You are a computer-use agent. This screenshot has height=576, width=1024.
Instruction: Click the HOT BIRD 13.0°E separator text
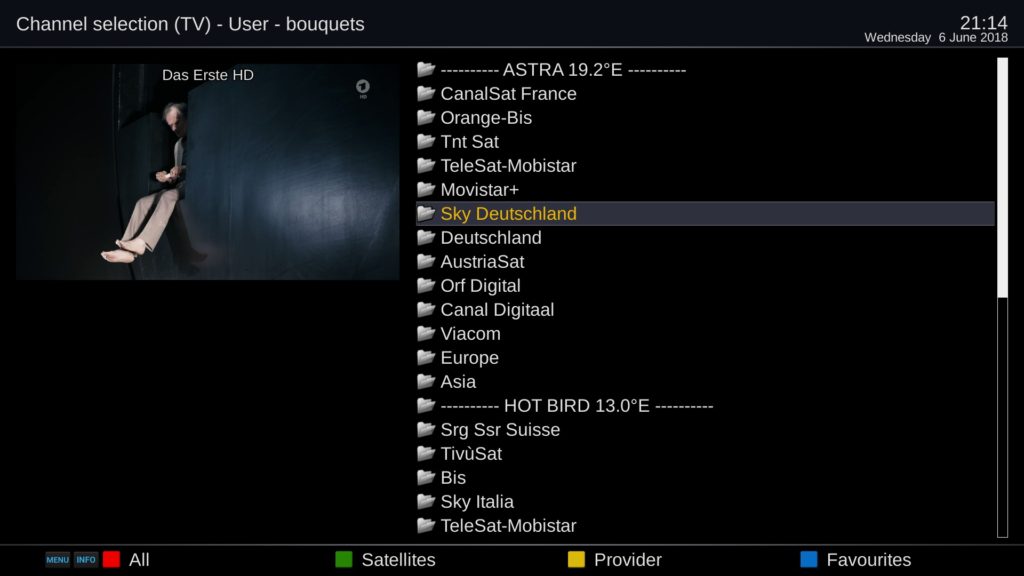point(577,406)
